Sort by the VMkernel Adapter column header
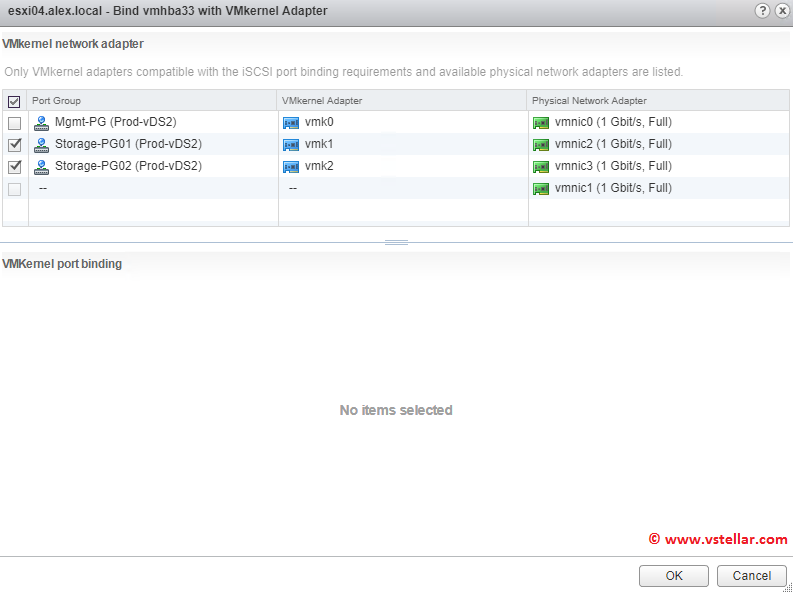 point(403,101)
